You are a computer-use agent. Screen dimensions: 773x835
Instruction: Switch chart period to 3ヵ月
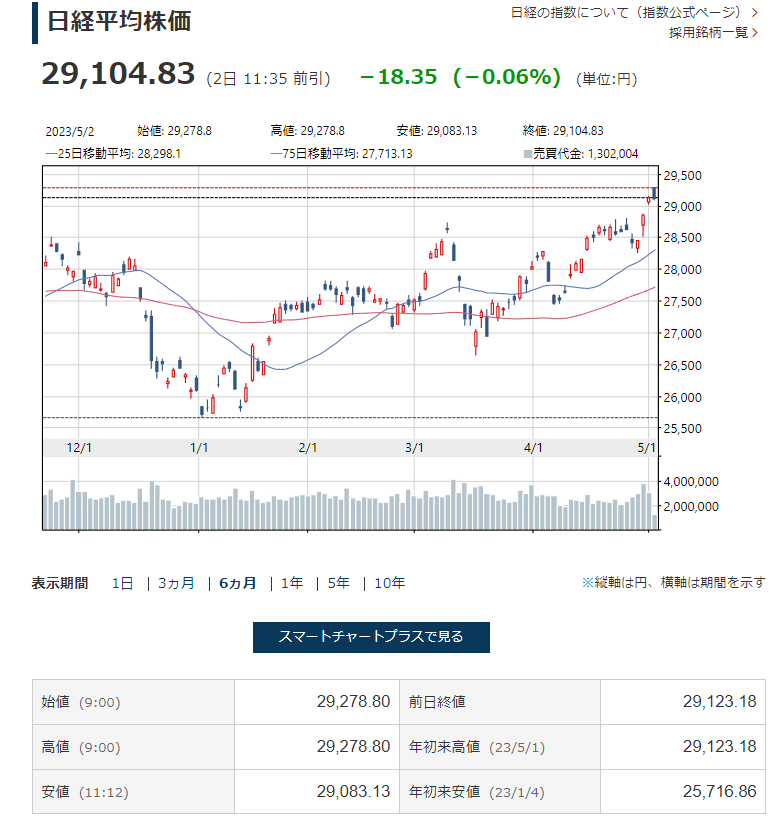(x=176, y=583)
